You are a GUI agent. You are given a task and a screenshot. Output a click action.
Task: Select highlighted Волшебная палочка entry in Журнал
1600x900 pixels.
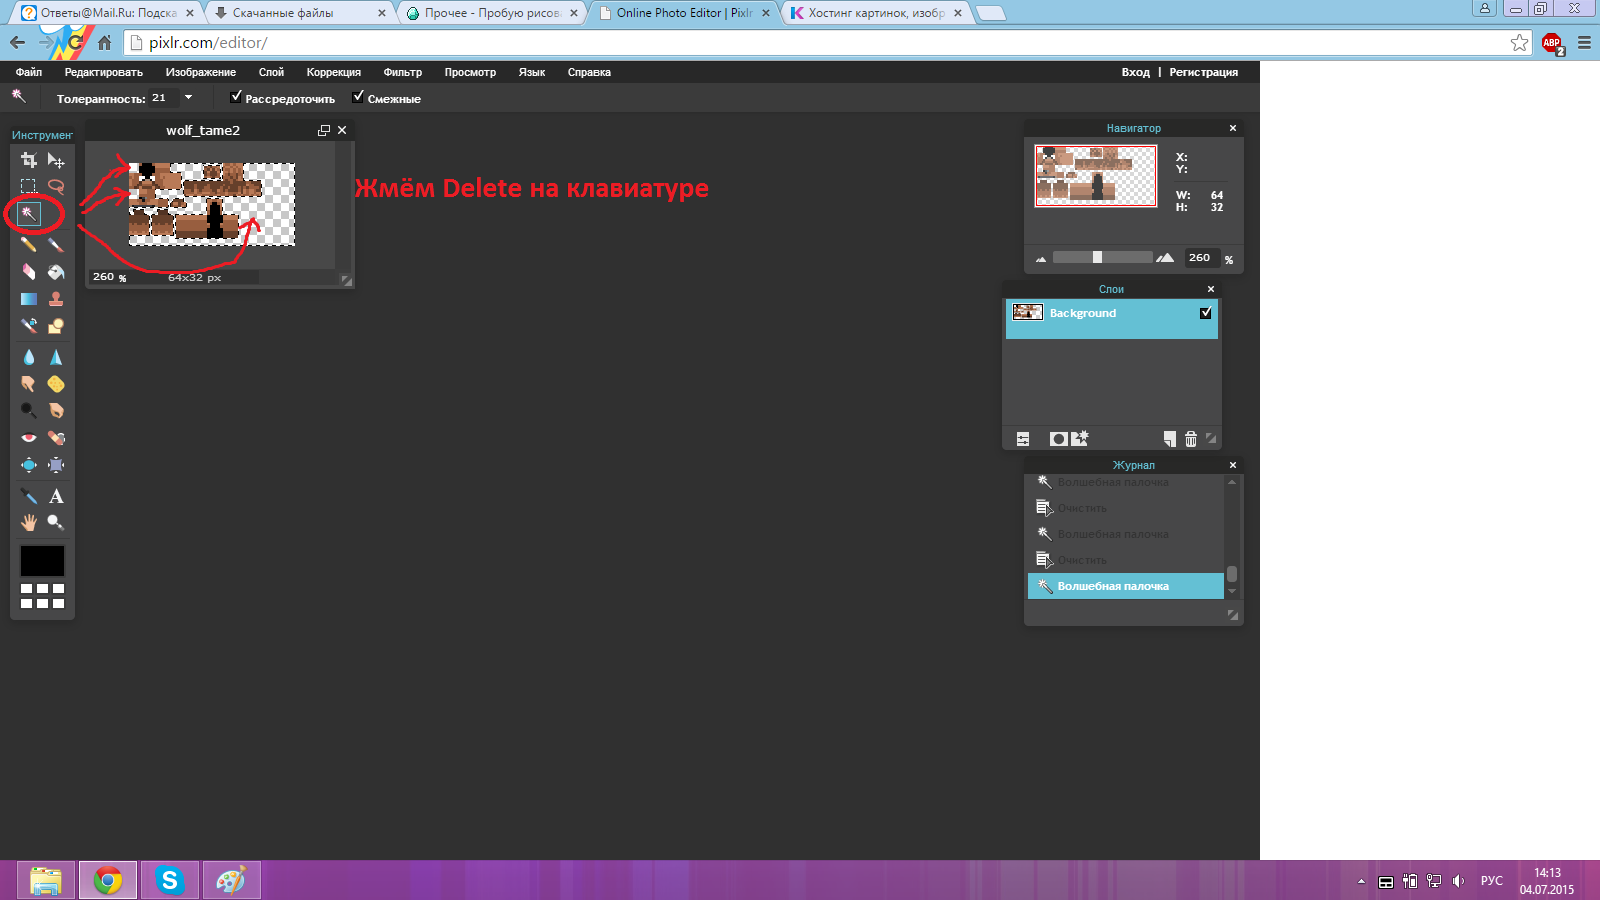(1126, 586)
